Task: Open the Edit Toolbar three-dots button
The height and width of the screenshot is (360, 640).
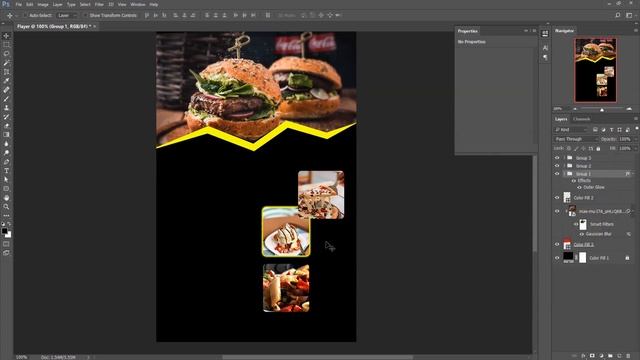Action: tap(6, 216)
